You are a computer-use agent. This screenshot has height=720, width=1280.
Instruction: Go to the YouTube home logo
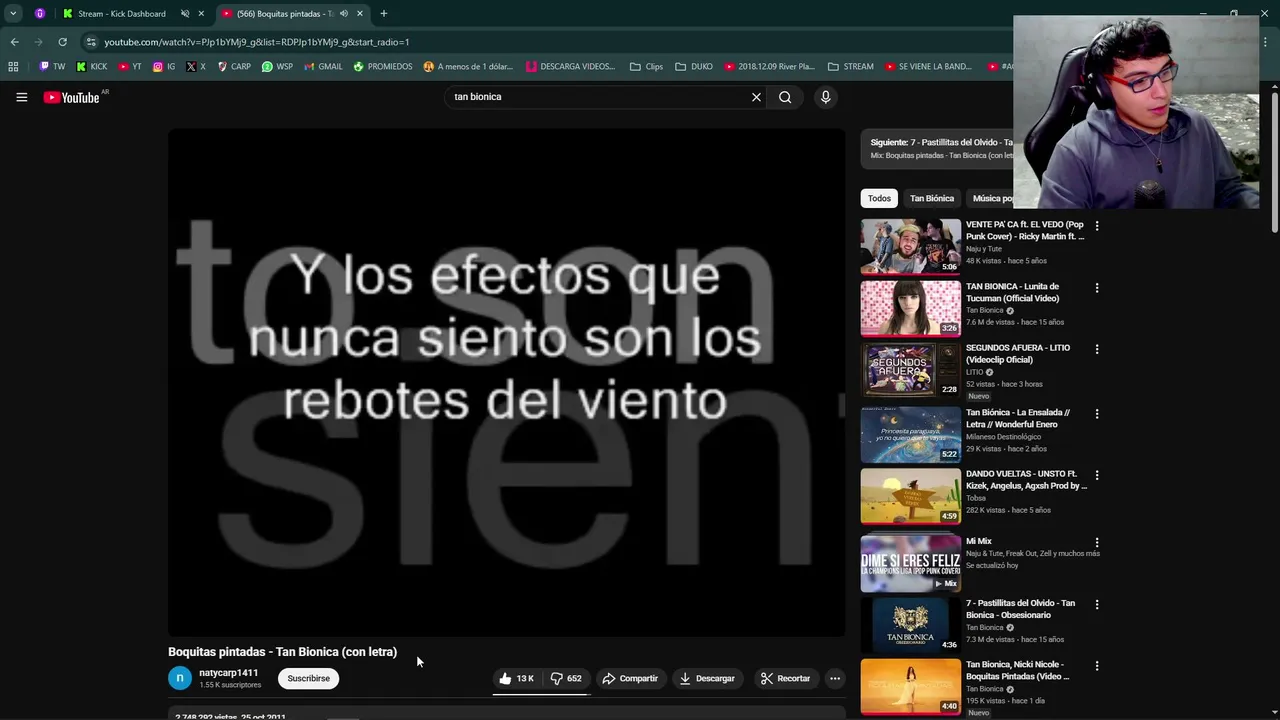[x=72, y=97]
